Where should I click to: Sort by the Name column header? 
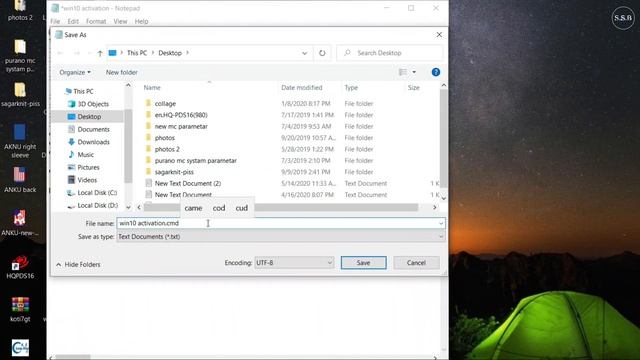click(152, 87)
